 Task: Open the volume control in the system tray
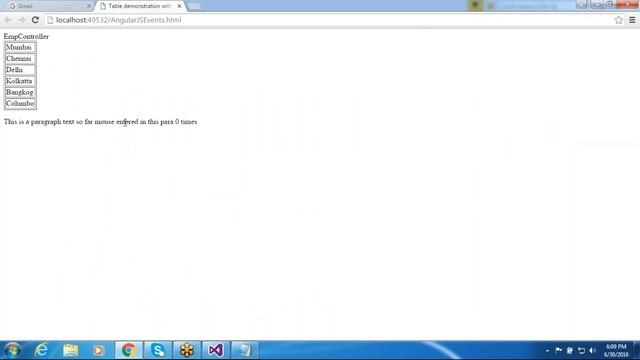click(593, 351)
